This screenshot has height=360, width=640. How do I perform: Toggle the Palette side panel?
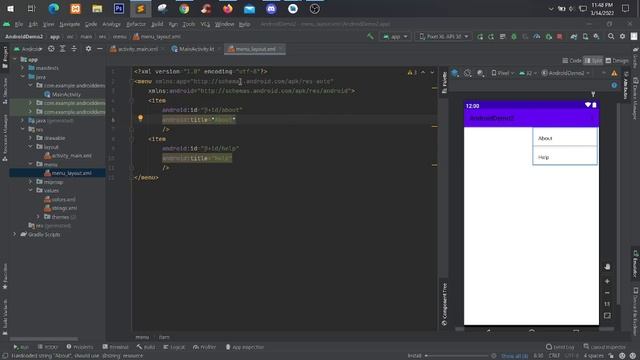point(444,82)
